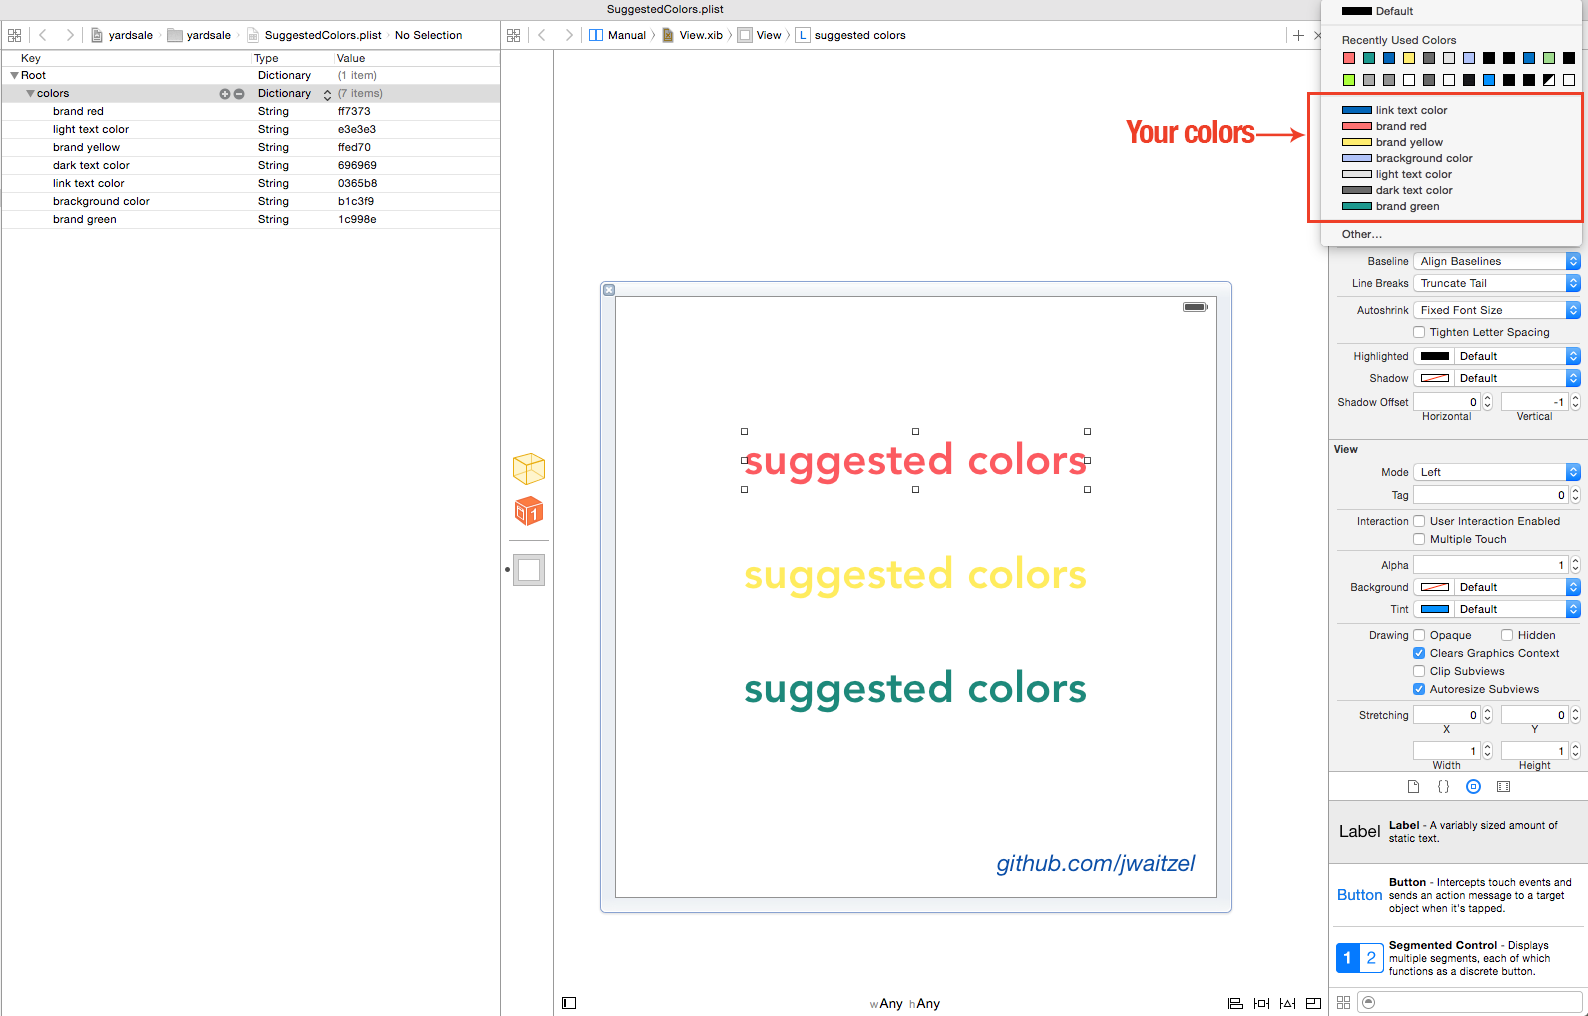Click the Tint blue color well
The image size is (1588, 1016).
tap(1435, 609)
